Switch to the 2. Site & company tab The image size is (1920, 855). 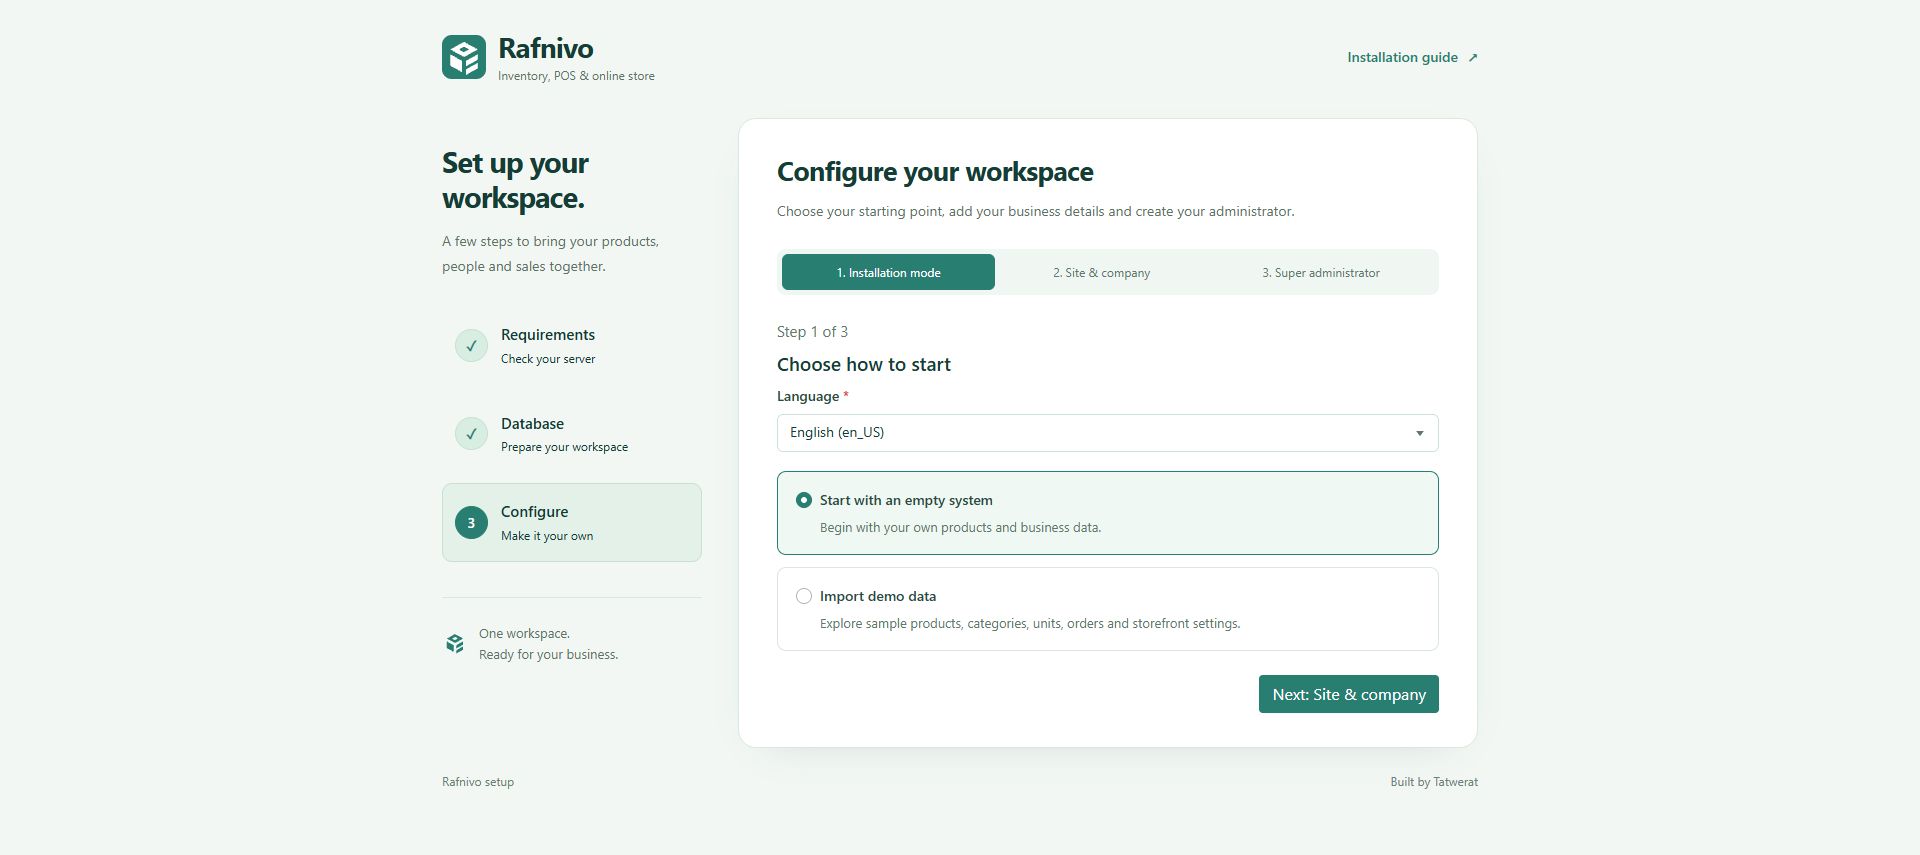(x=1101, y=272)
